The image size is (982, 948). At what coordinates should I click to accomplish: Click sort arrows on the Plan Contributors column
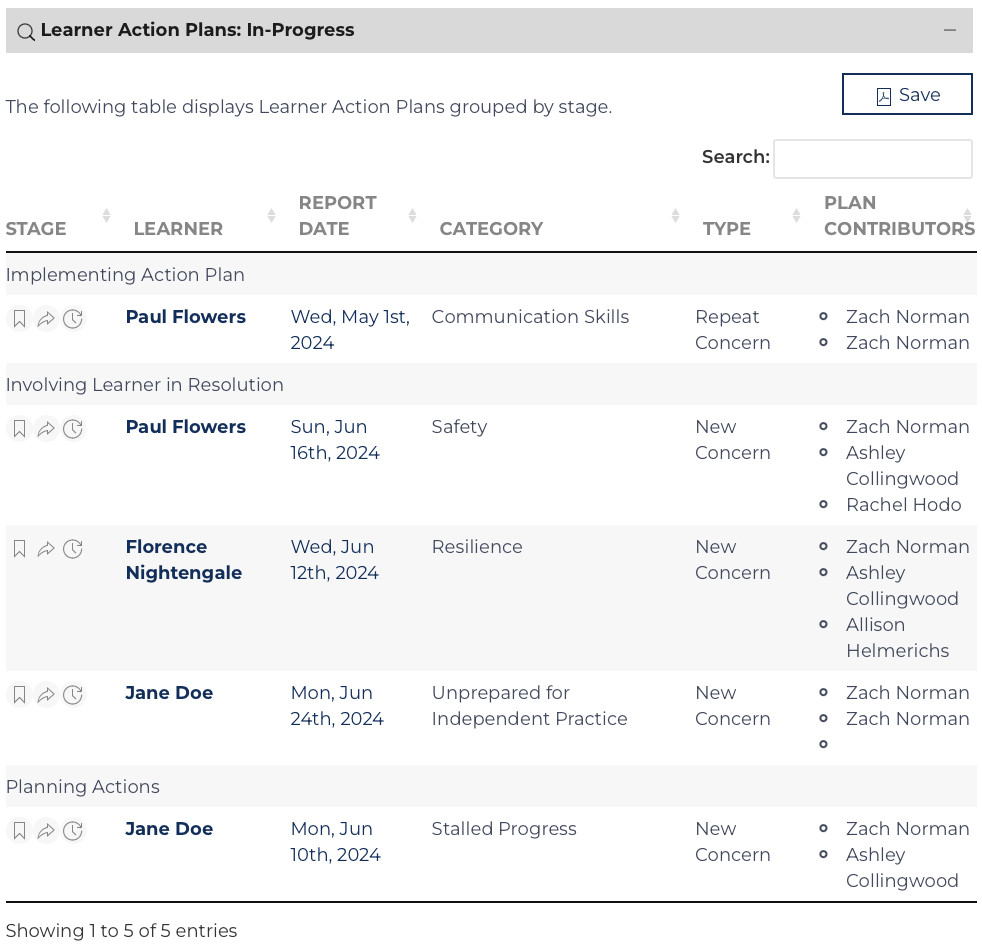tap(967, 214)
